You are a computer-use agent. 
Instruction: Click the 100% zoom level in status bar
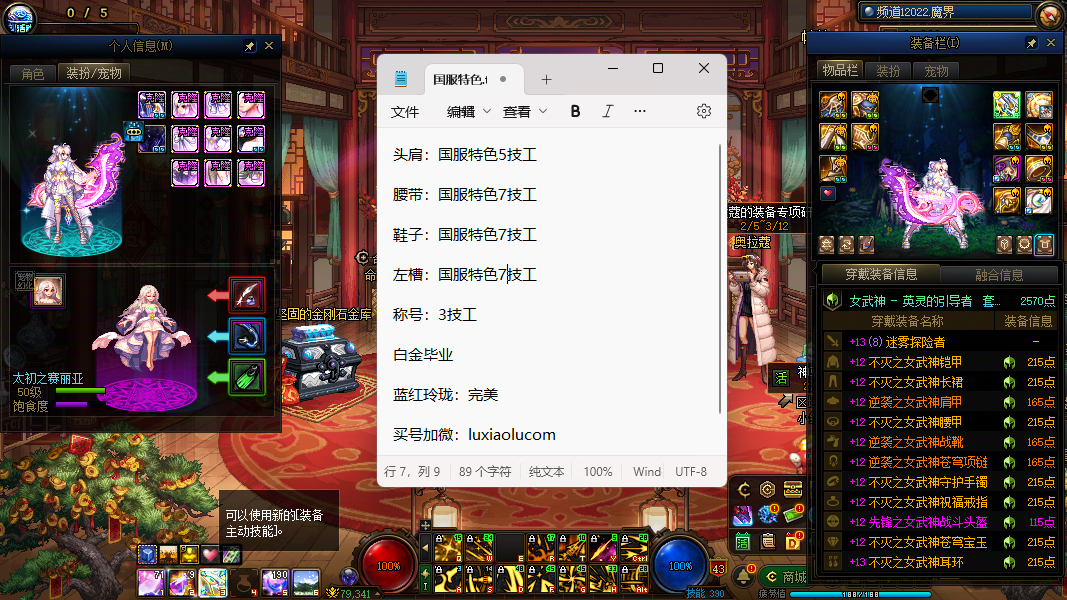tap(598, 471)
